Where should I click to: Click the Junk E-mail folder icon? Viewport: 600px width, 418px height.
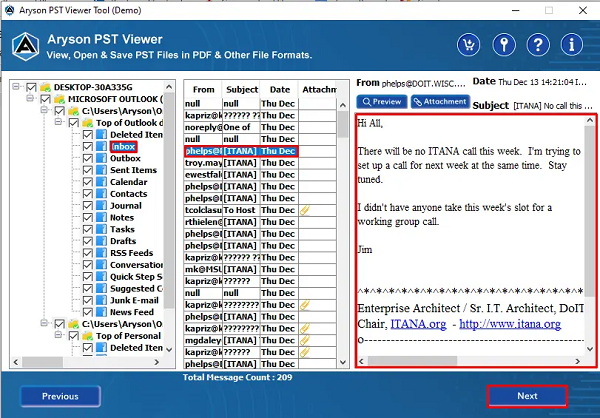101,300
